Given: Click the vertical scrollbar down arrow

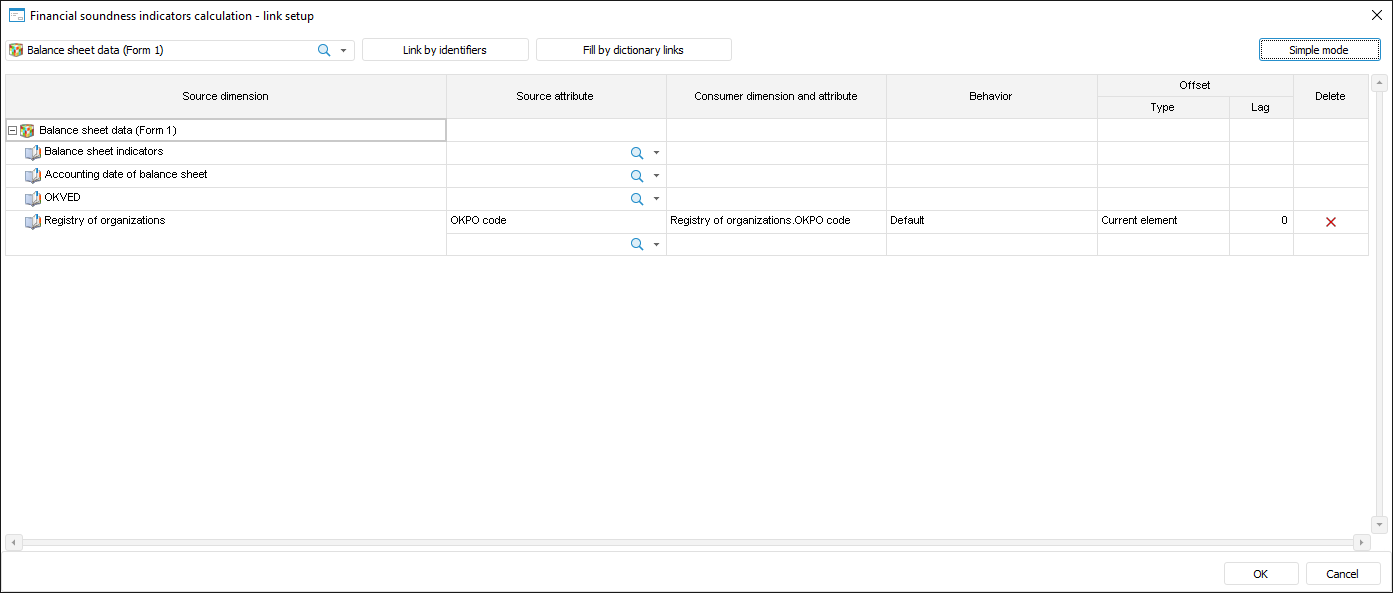Looking at the screenshot, I should point(1379,525).
